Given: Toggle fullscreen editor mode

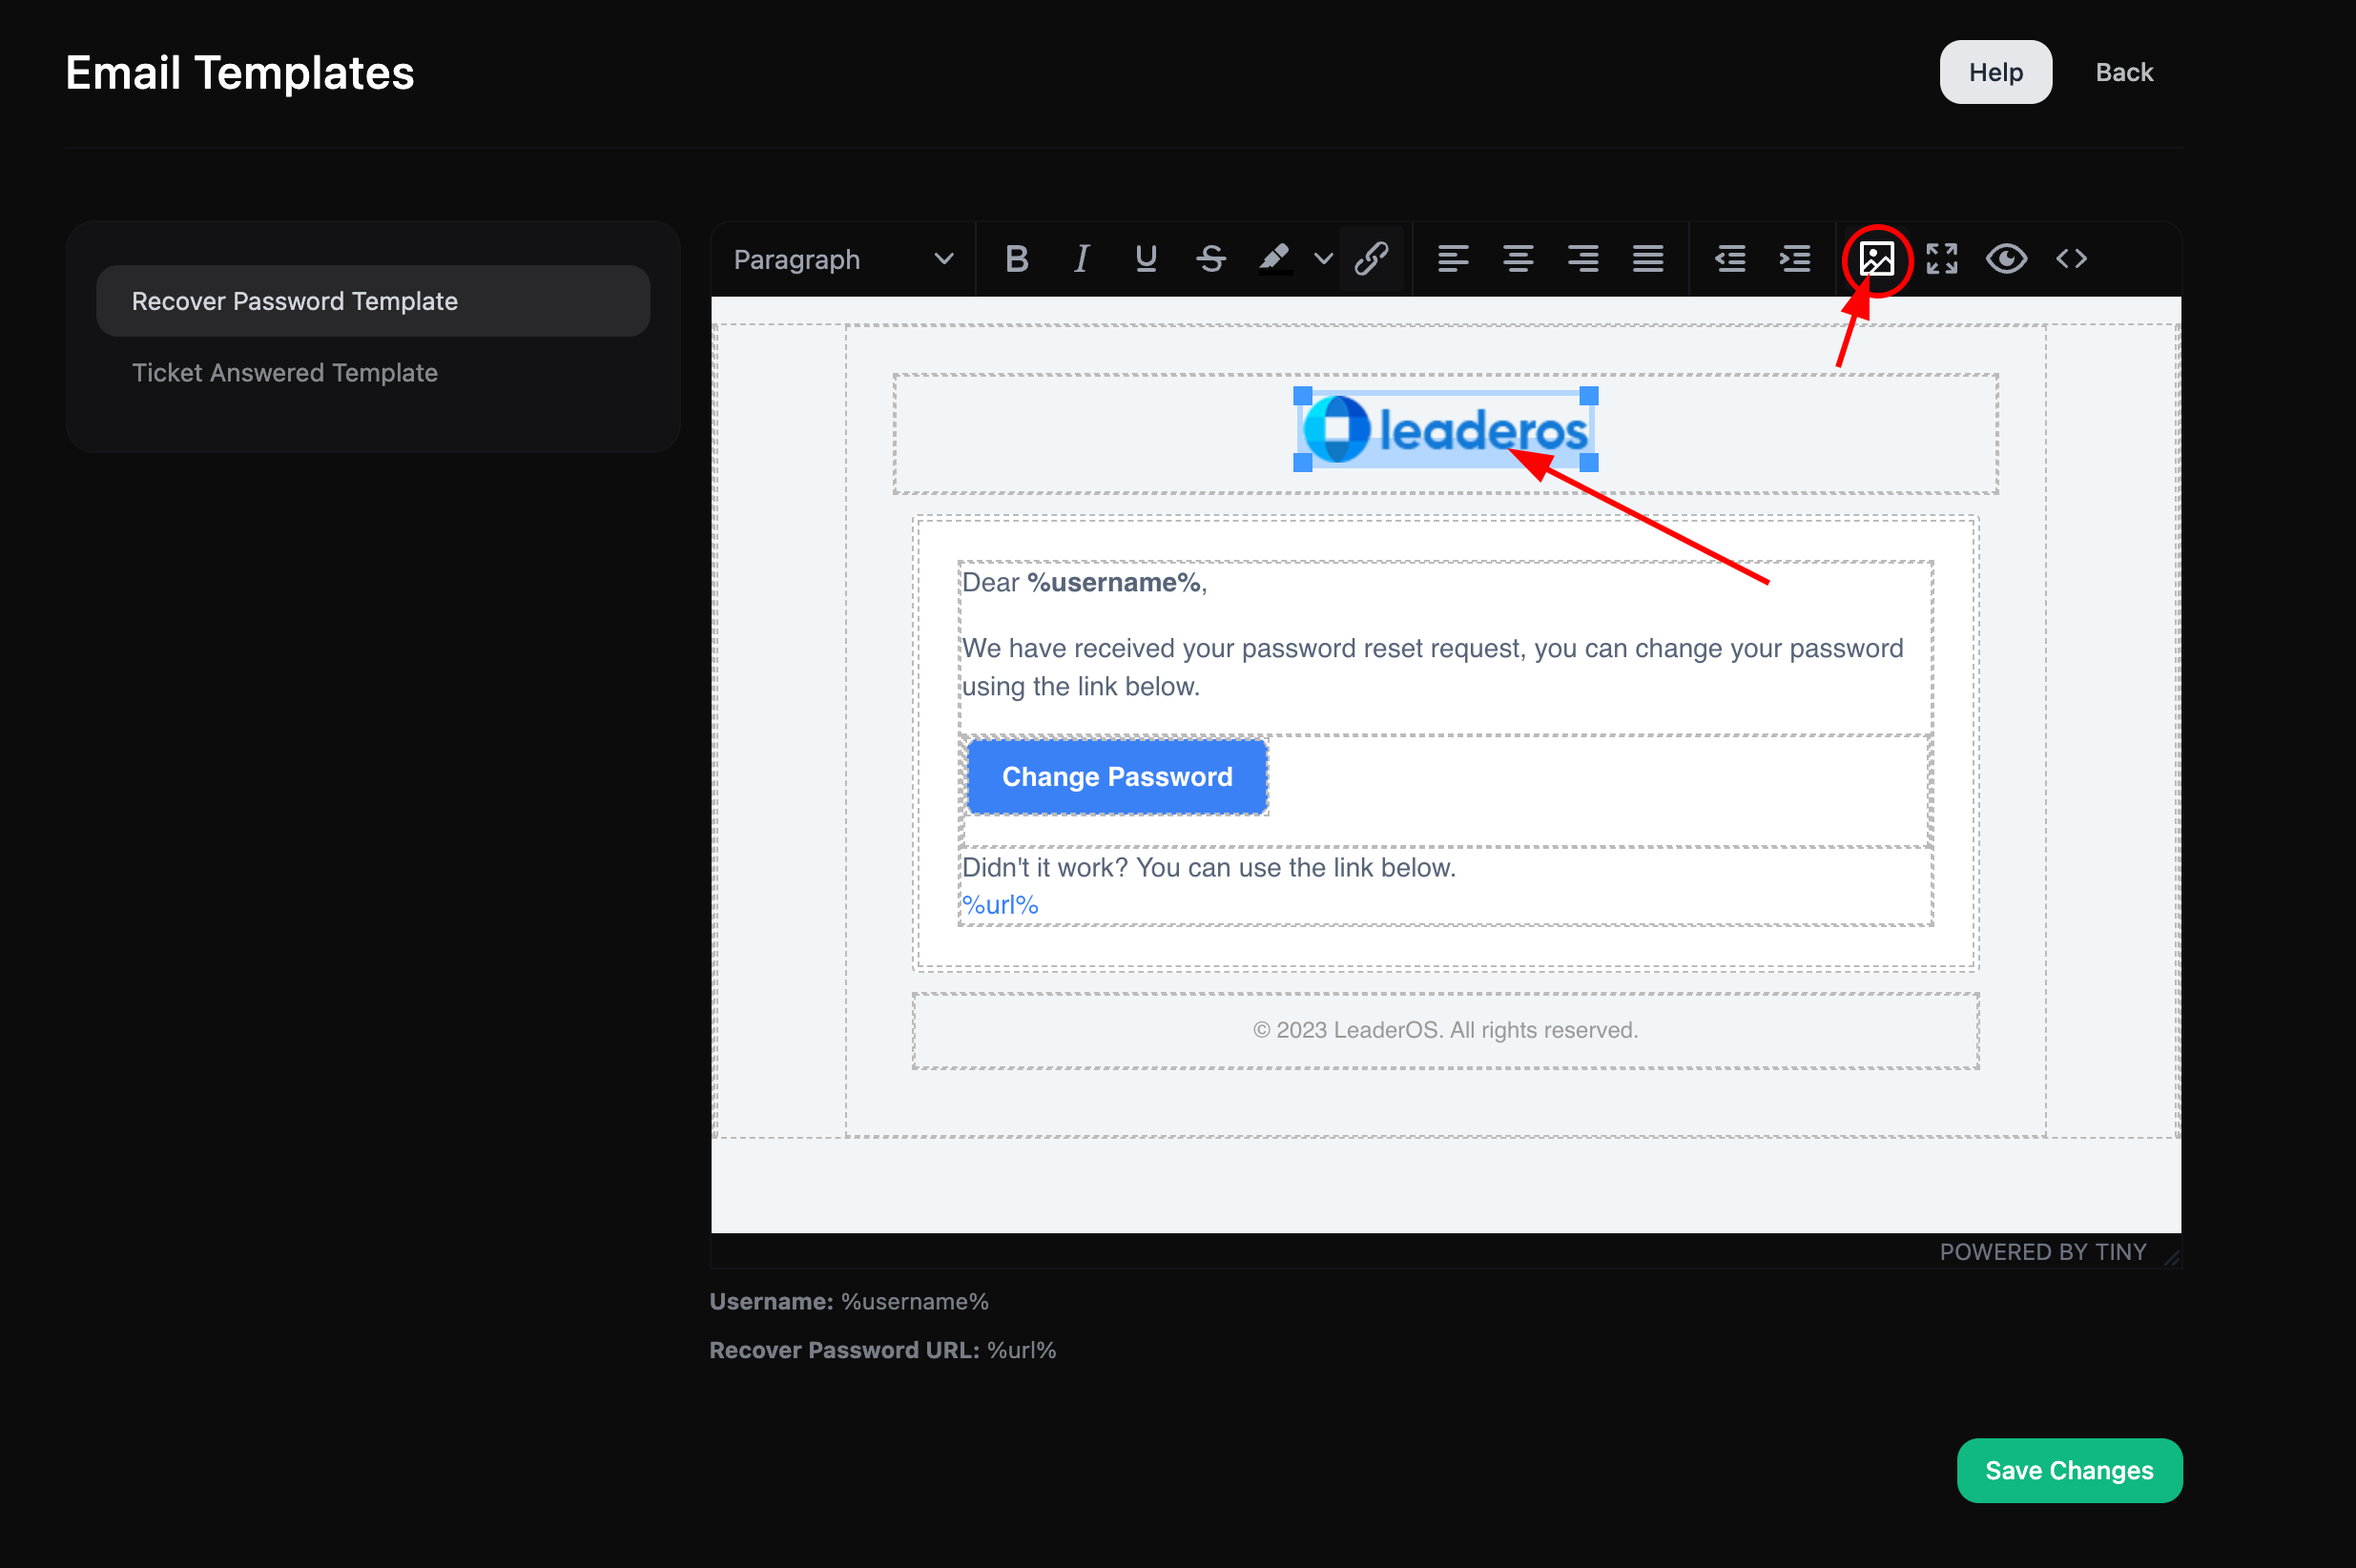Looking at the screenshot, I should 1941,259.
